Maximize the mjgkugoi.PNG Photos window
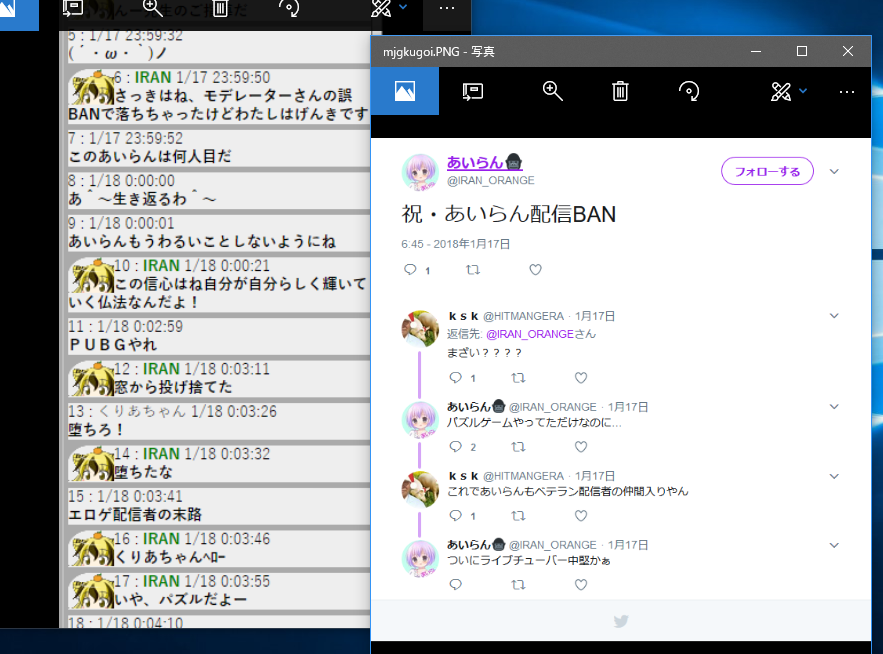Viewport: 883px width, 654px height. click(x=801, y=51)
